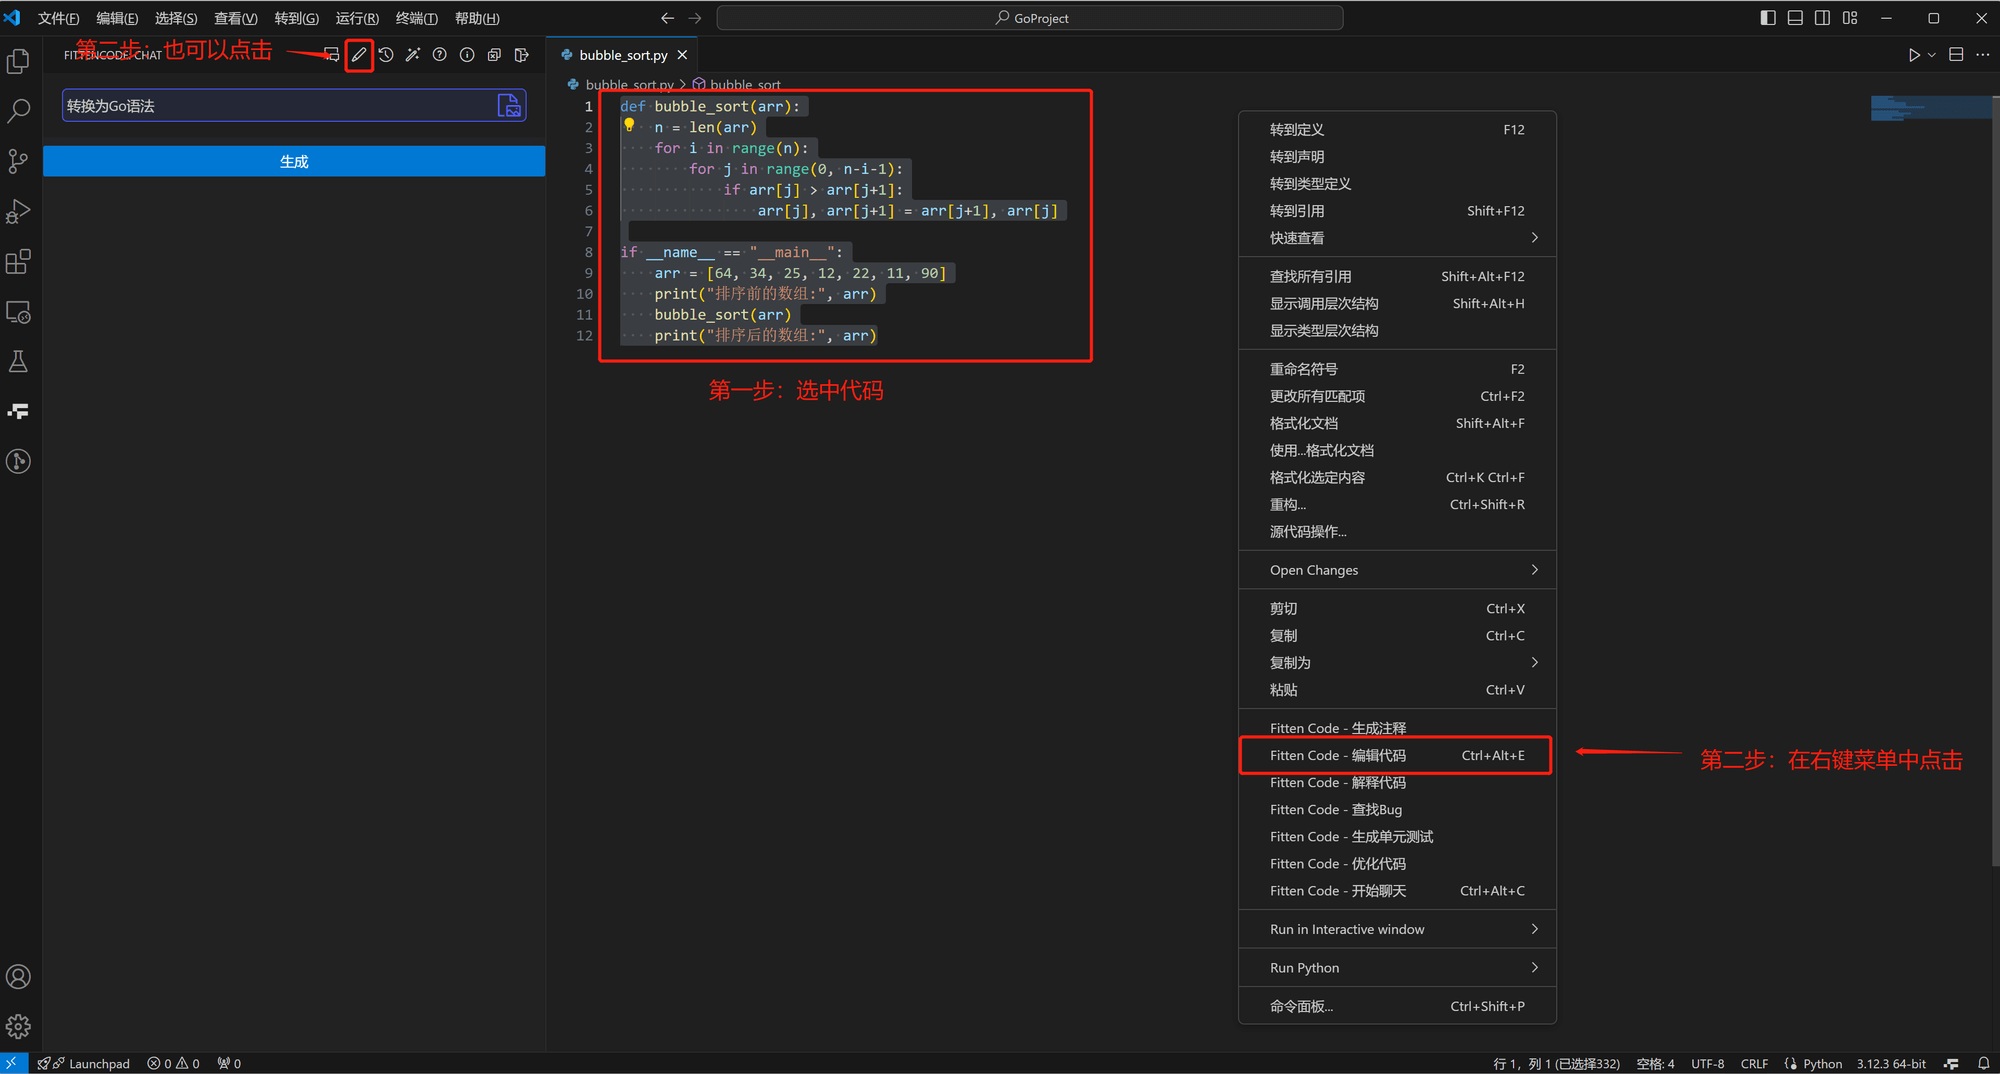Open chat history clock icon
Screen dimensions: 2000x1074
coord(386,55)
